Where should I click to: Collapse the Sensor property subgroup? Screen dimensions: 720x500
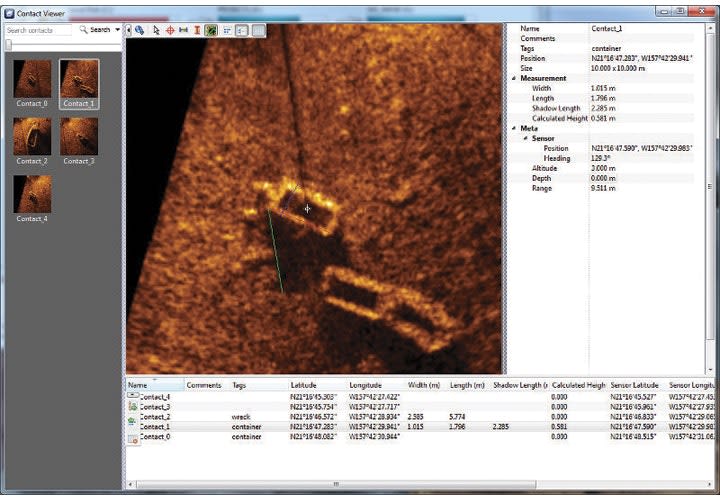click(x=523, y=138)
